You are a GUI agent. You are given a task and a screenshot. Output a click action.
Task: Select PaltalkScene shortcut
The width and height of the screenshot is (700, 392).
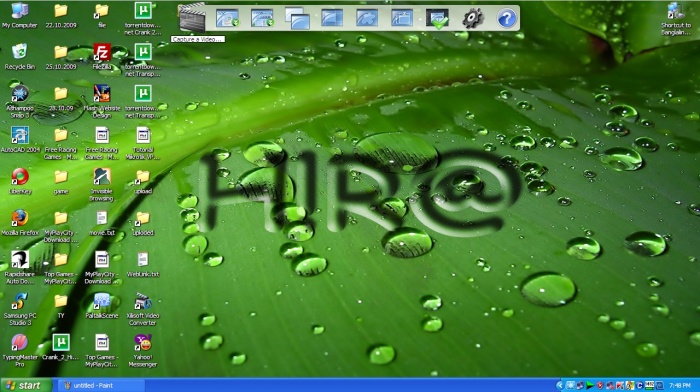[102, 306]
